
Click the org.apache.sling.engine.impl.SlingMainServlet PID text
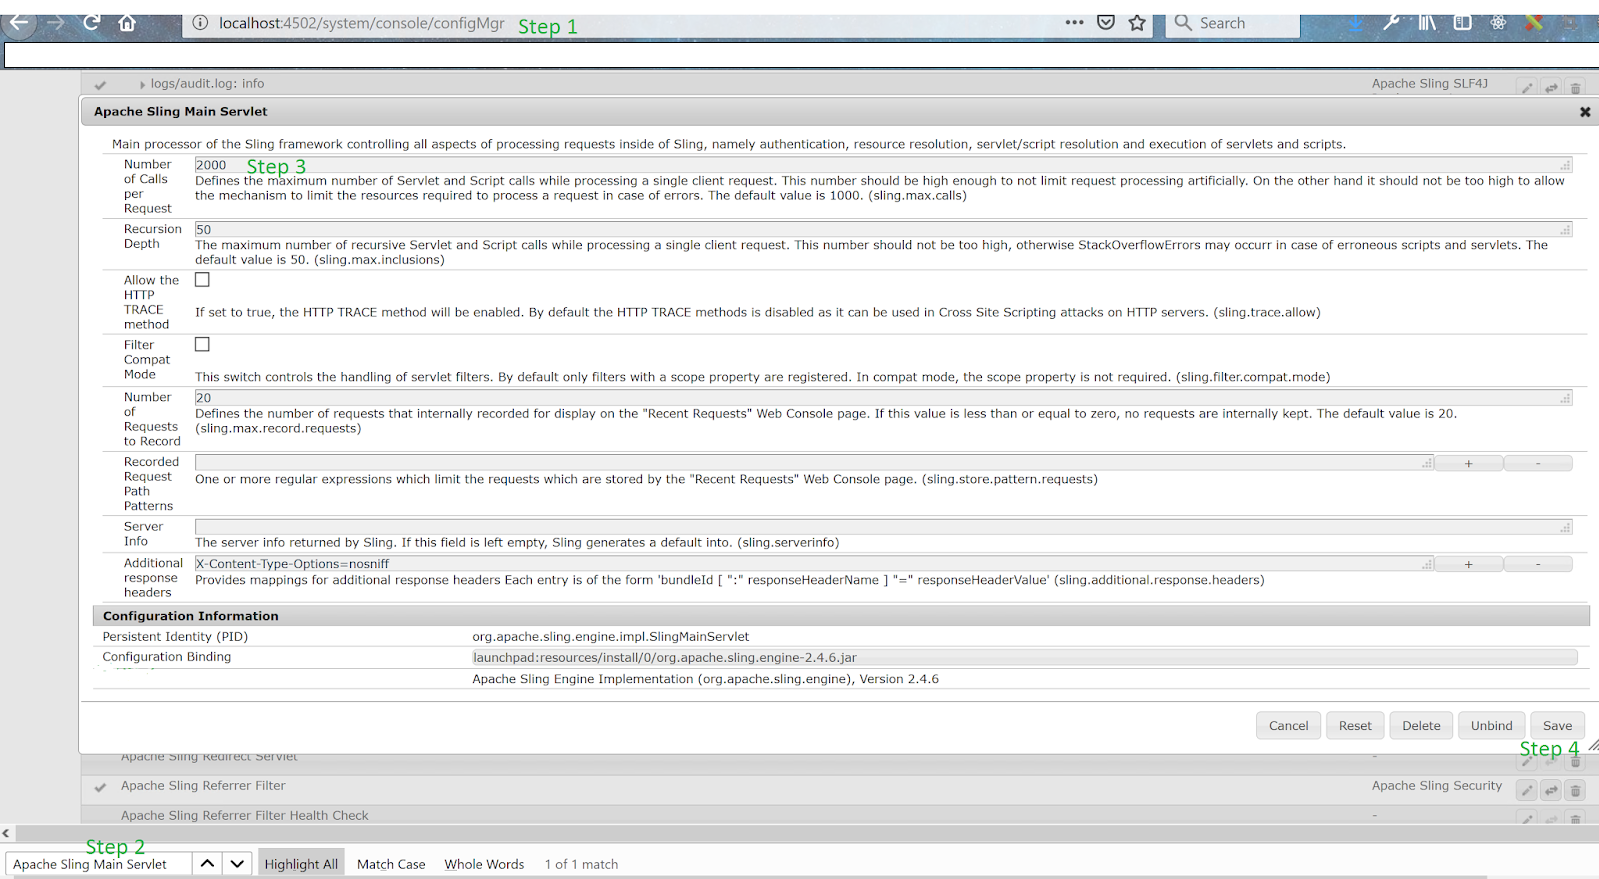coord(611,637)
